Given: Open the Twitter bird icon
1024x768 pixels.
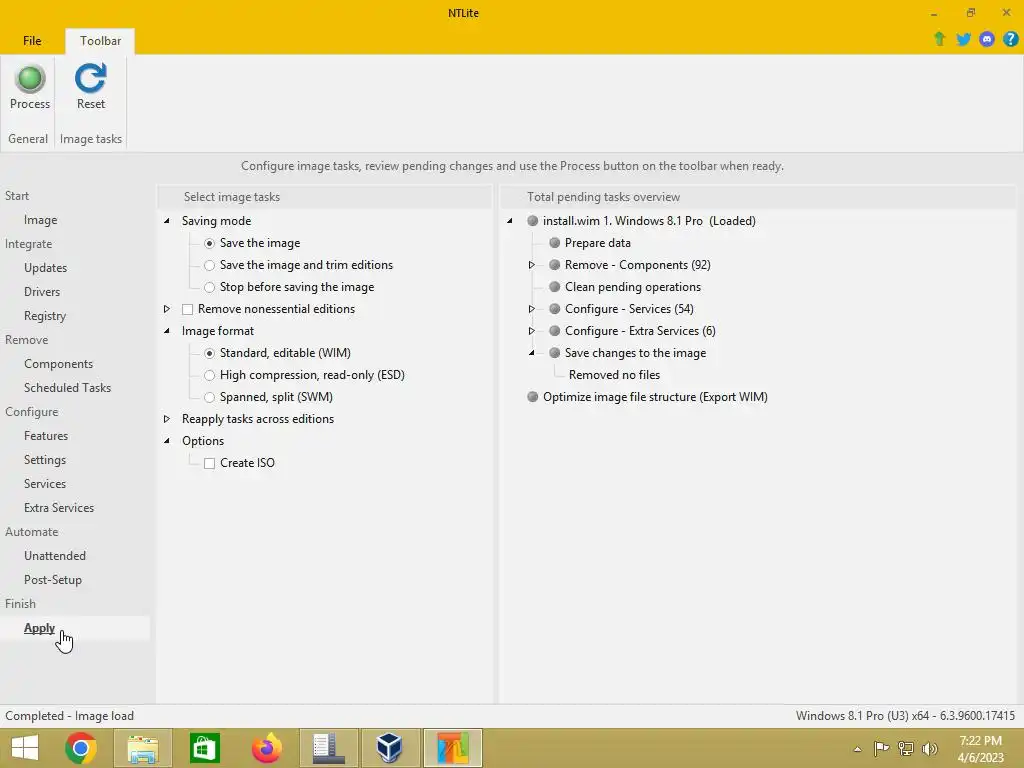Looking at the screenshot, I should pyautogui.click(x=963, y=39).
